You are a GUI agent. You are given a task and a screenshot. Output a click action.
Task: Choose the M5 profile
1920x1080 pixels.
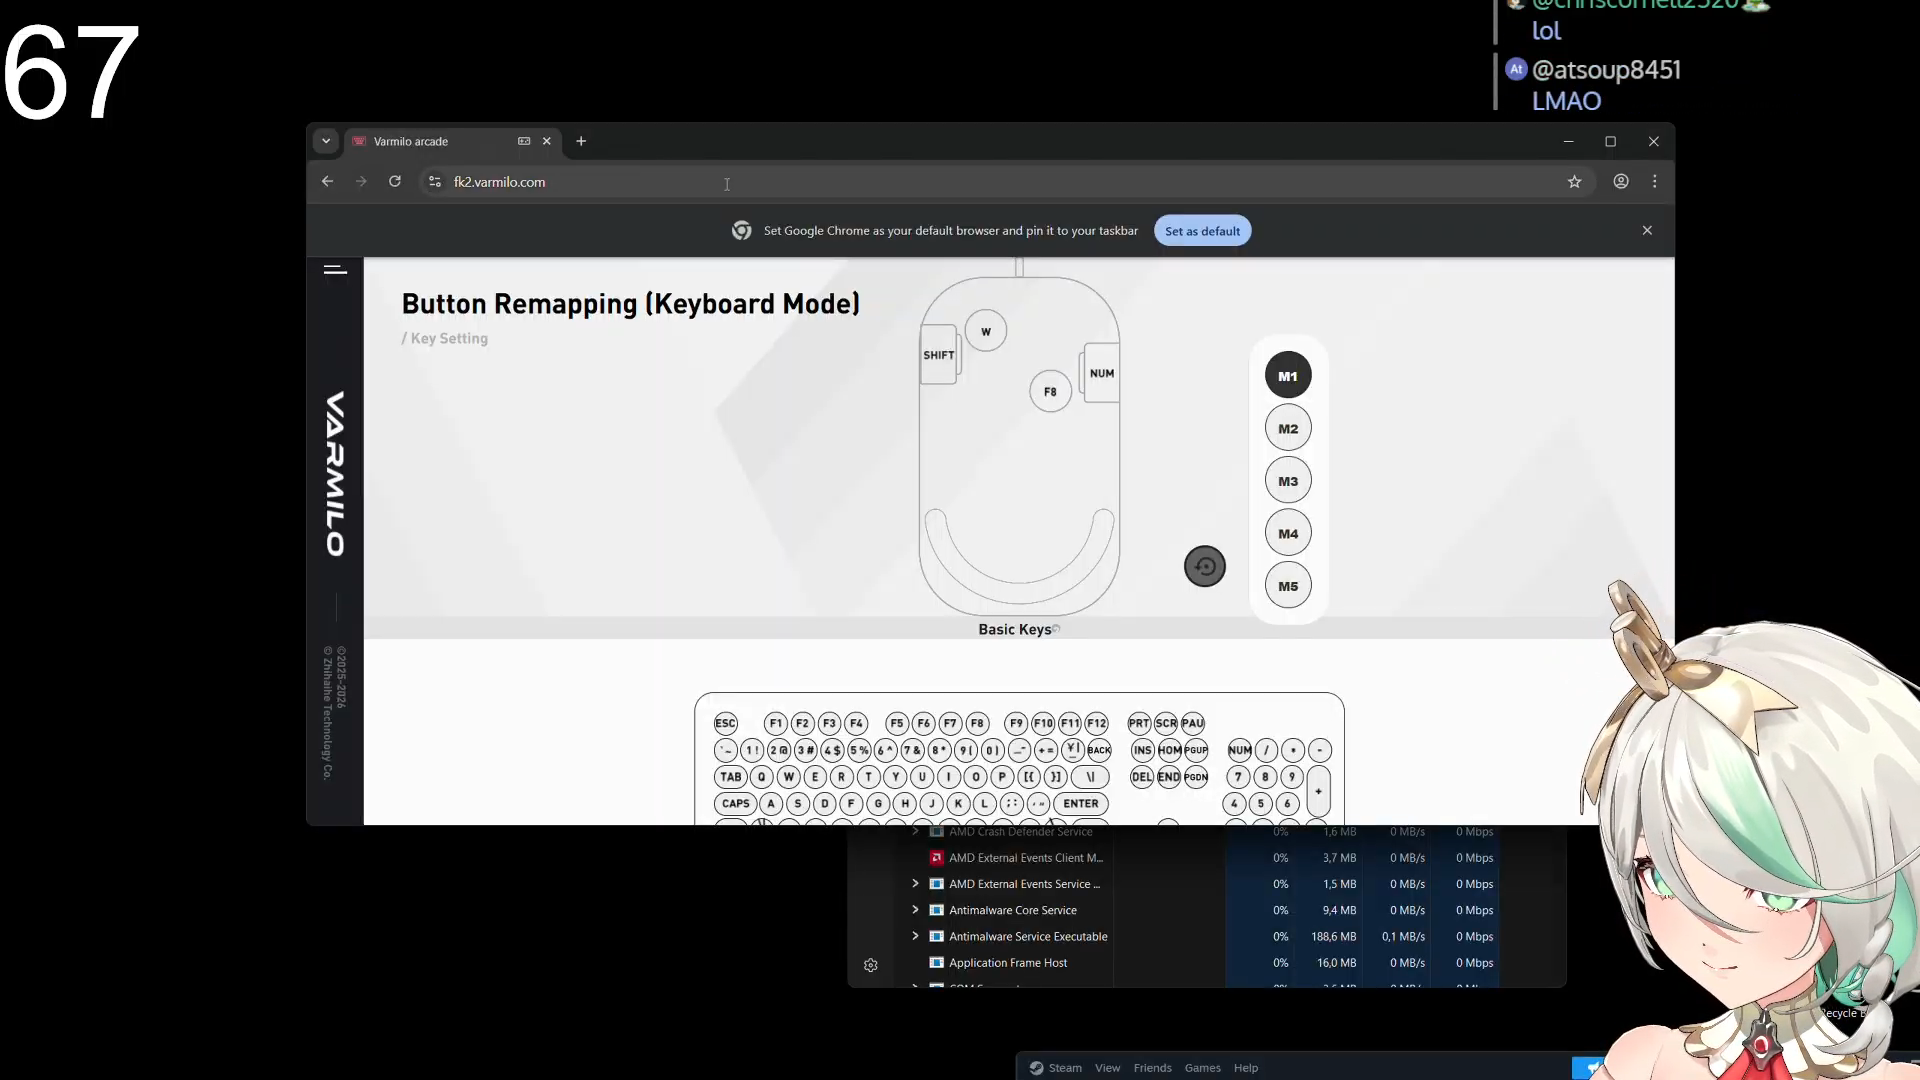click(1287, 586)
